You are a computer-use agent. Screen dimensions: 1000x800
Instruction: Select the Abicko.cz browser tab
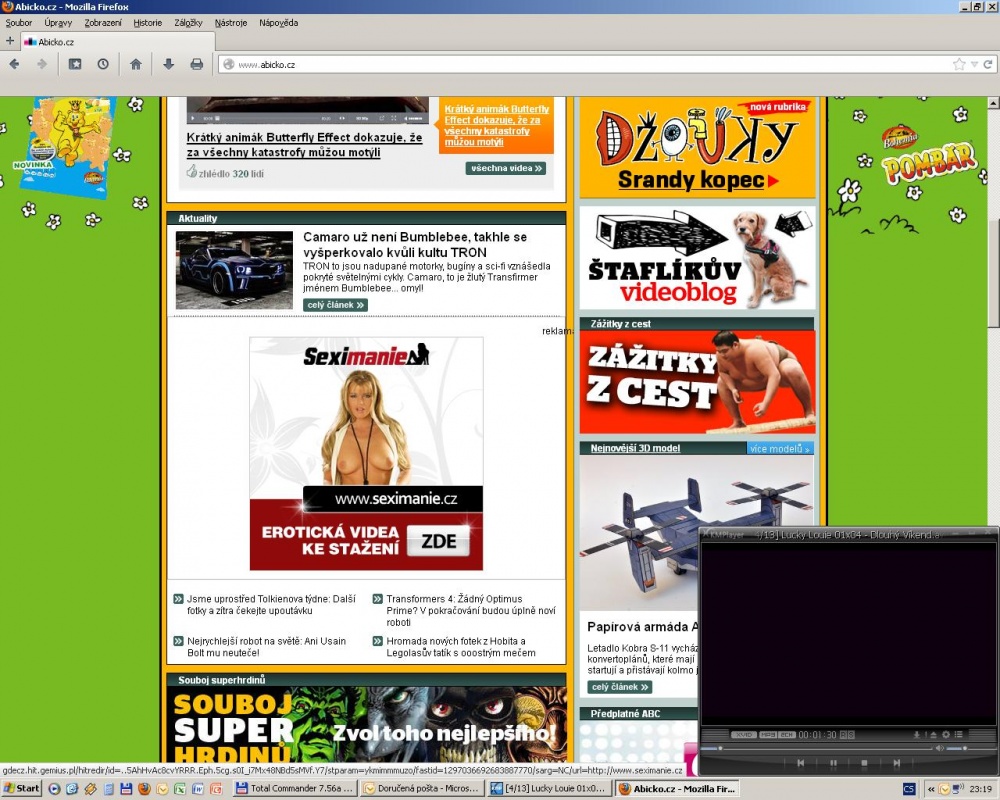tap(119, 41)
